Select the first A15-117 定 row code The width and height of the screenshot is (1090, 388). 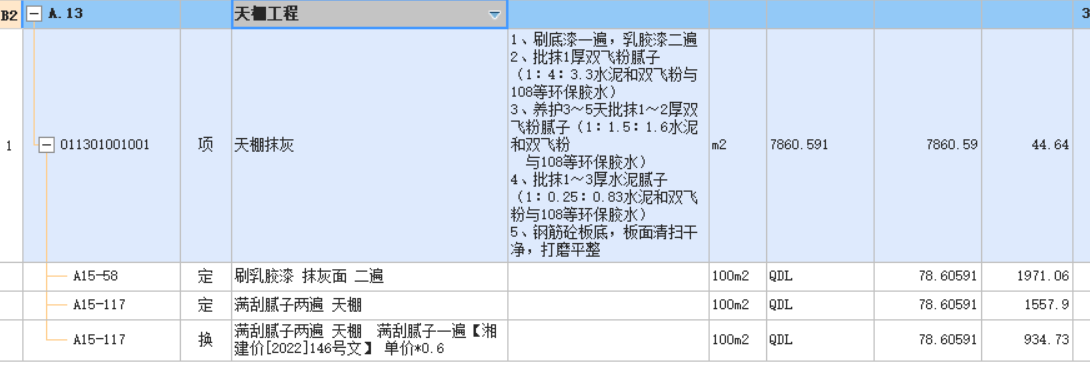point(99,305)
